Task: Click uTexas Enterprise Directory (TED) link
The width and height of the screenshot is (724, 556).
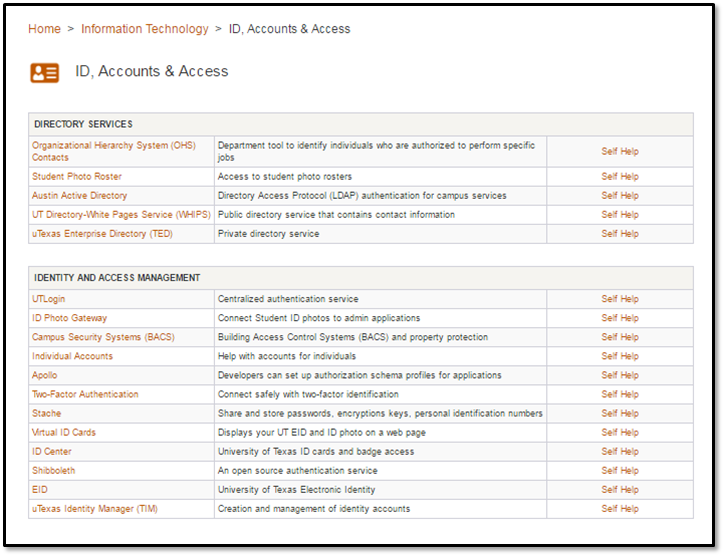Action: click(102, 234)
